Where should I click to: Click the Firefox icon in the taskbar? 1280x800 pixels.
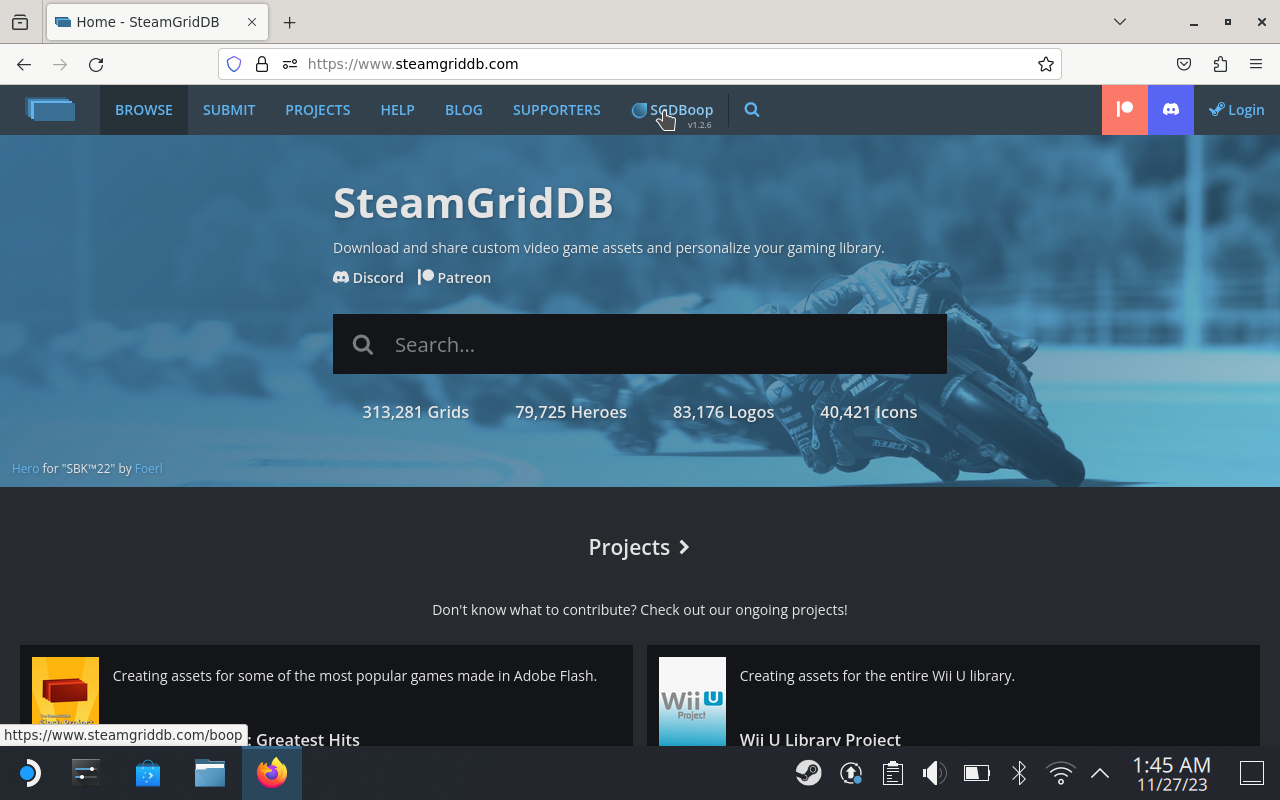272,773
